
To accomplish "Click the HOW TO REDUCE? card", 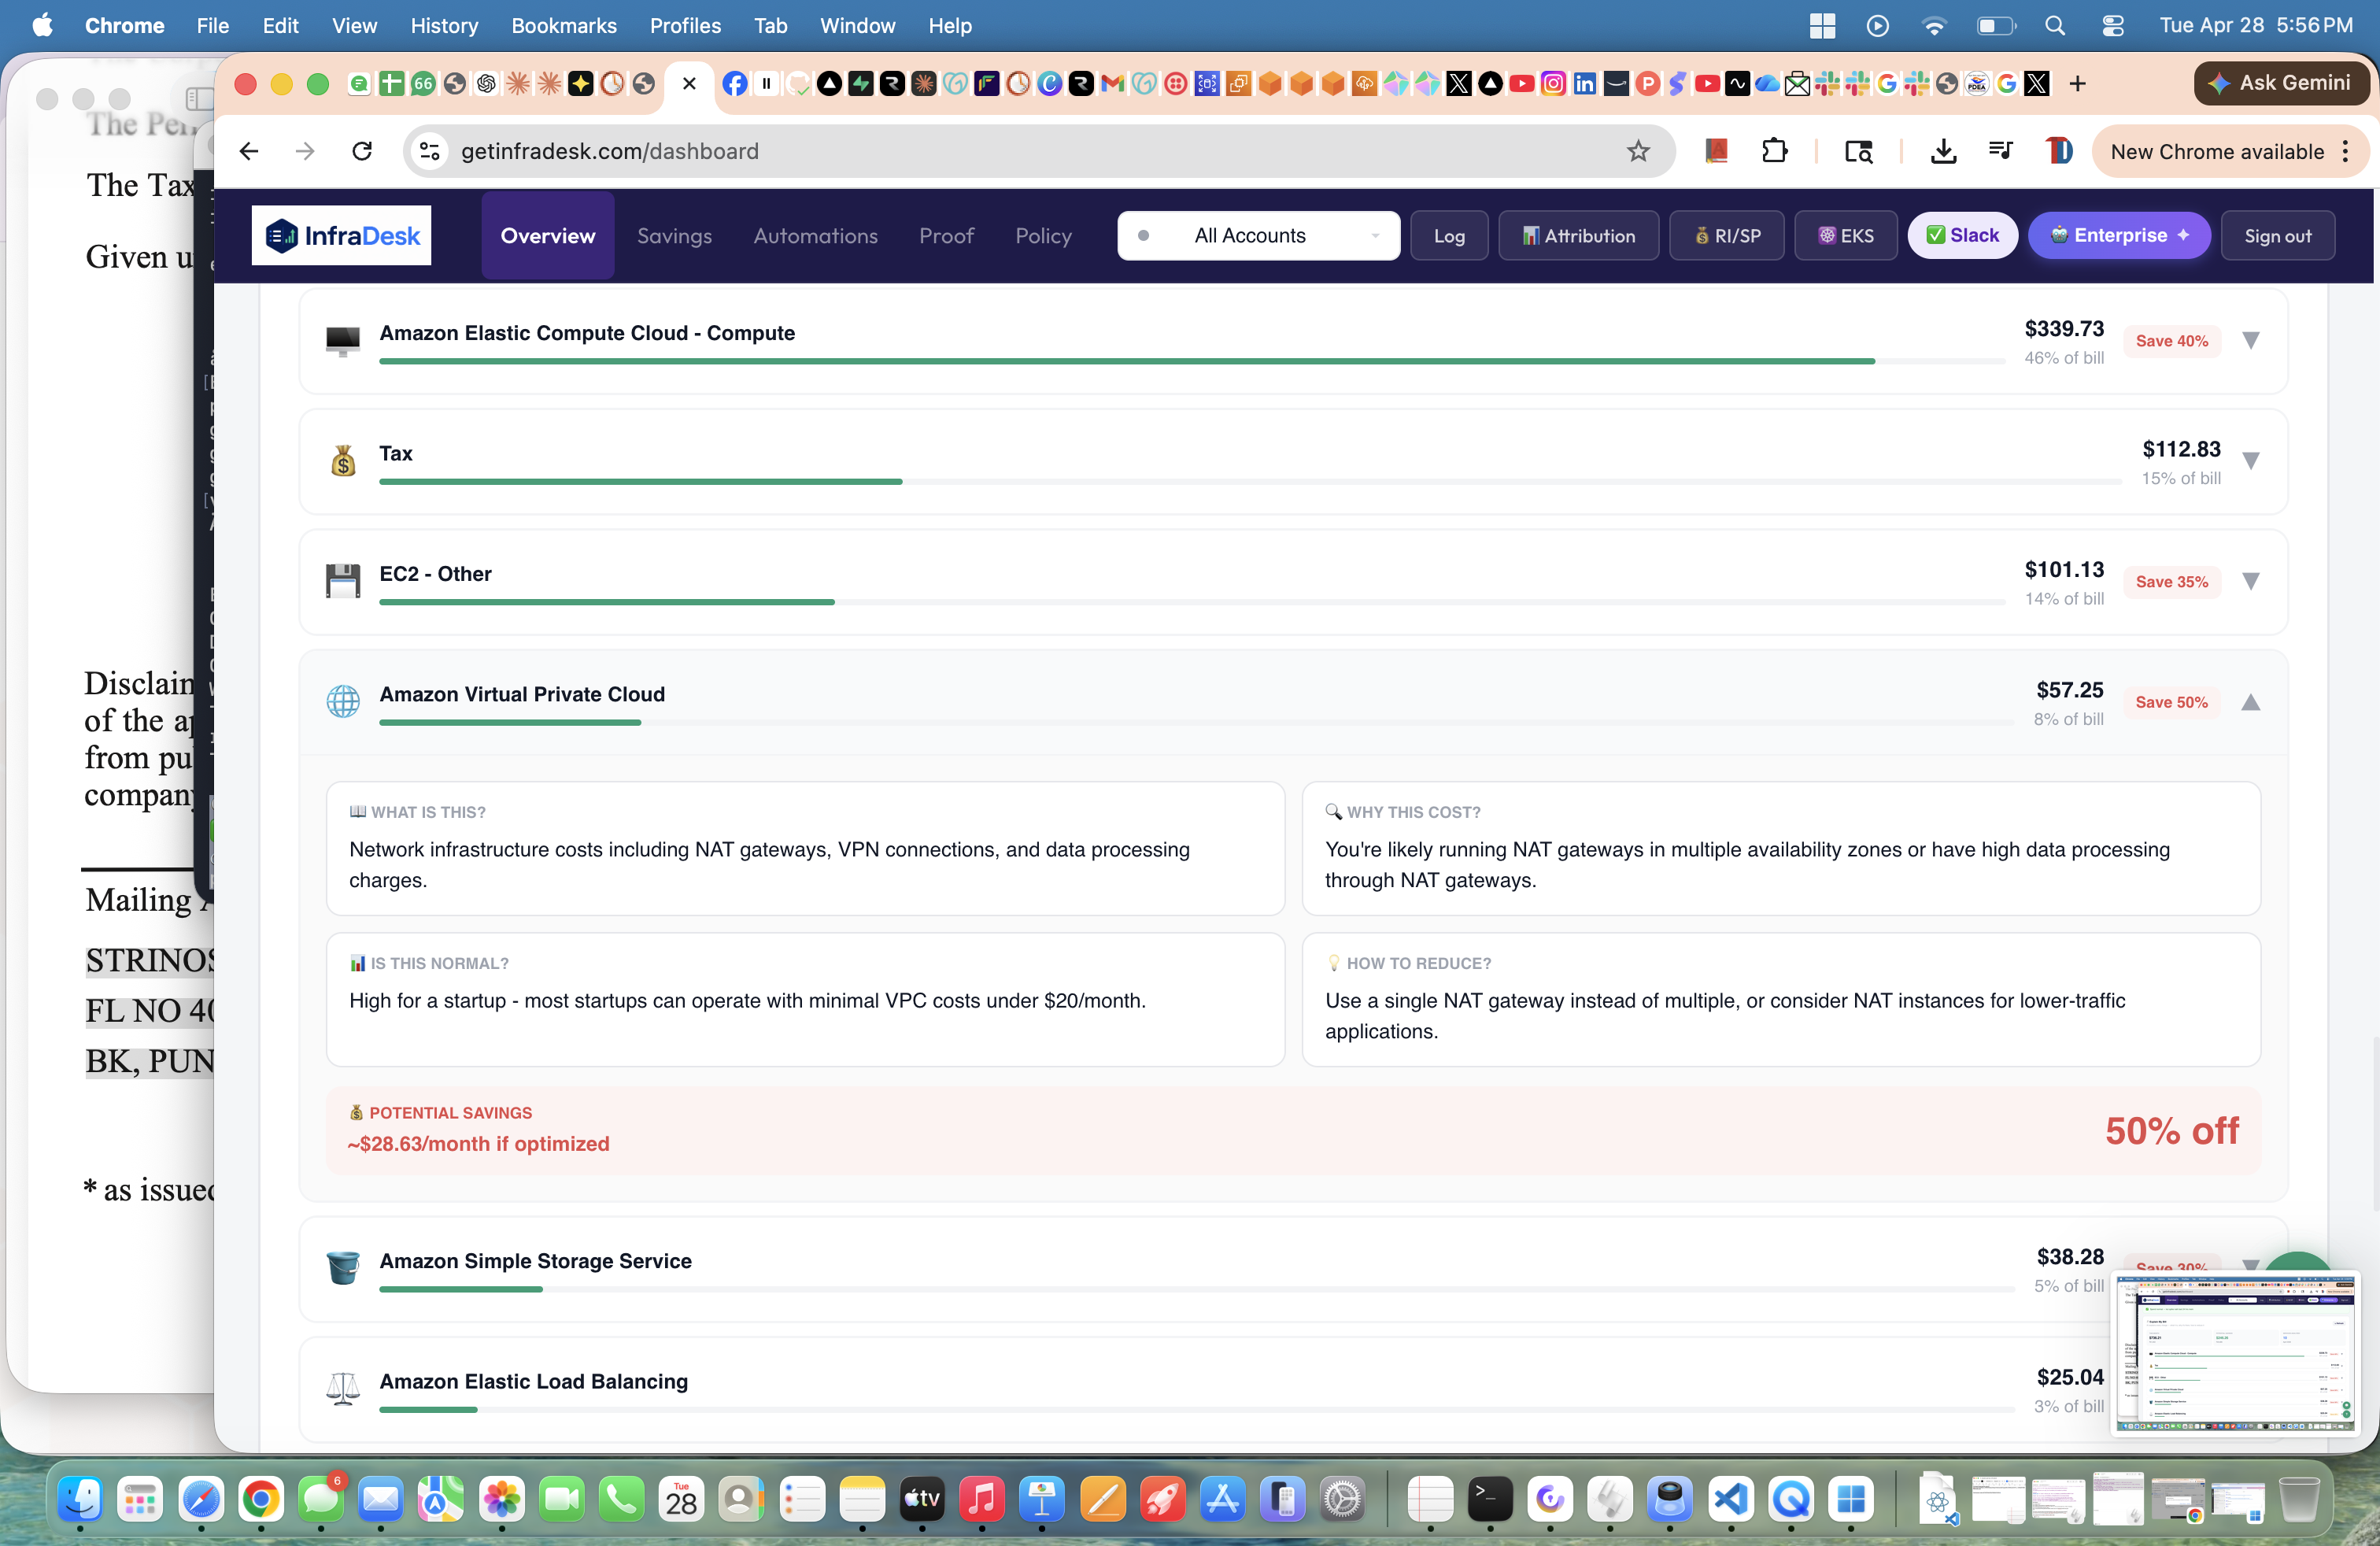I will (1780, 999).
